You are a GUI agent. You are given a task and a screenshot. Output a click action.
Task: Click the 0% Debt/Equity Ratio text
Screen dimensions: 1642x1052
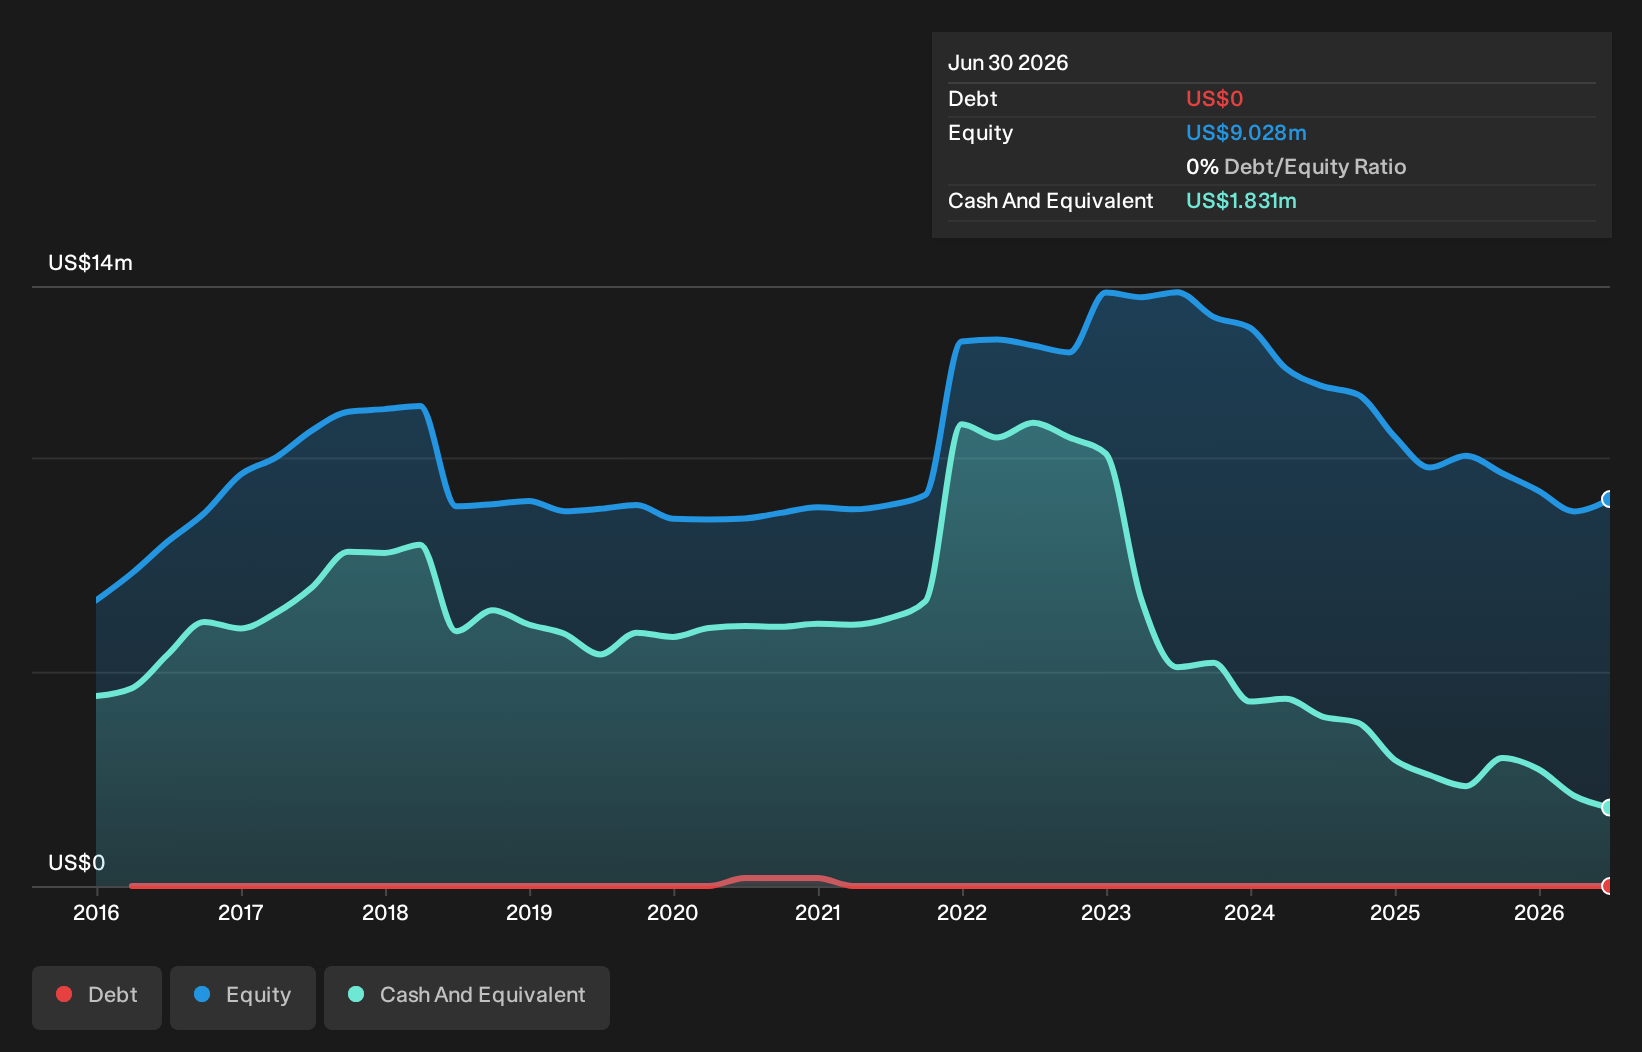[1296, 167]
